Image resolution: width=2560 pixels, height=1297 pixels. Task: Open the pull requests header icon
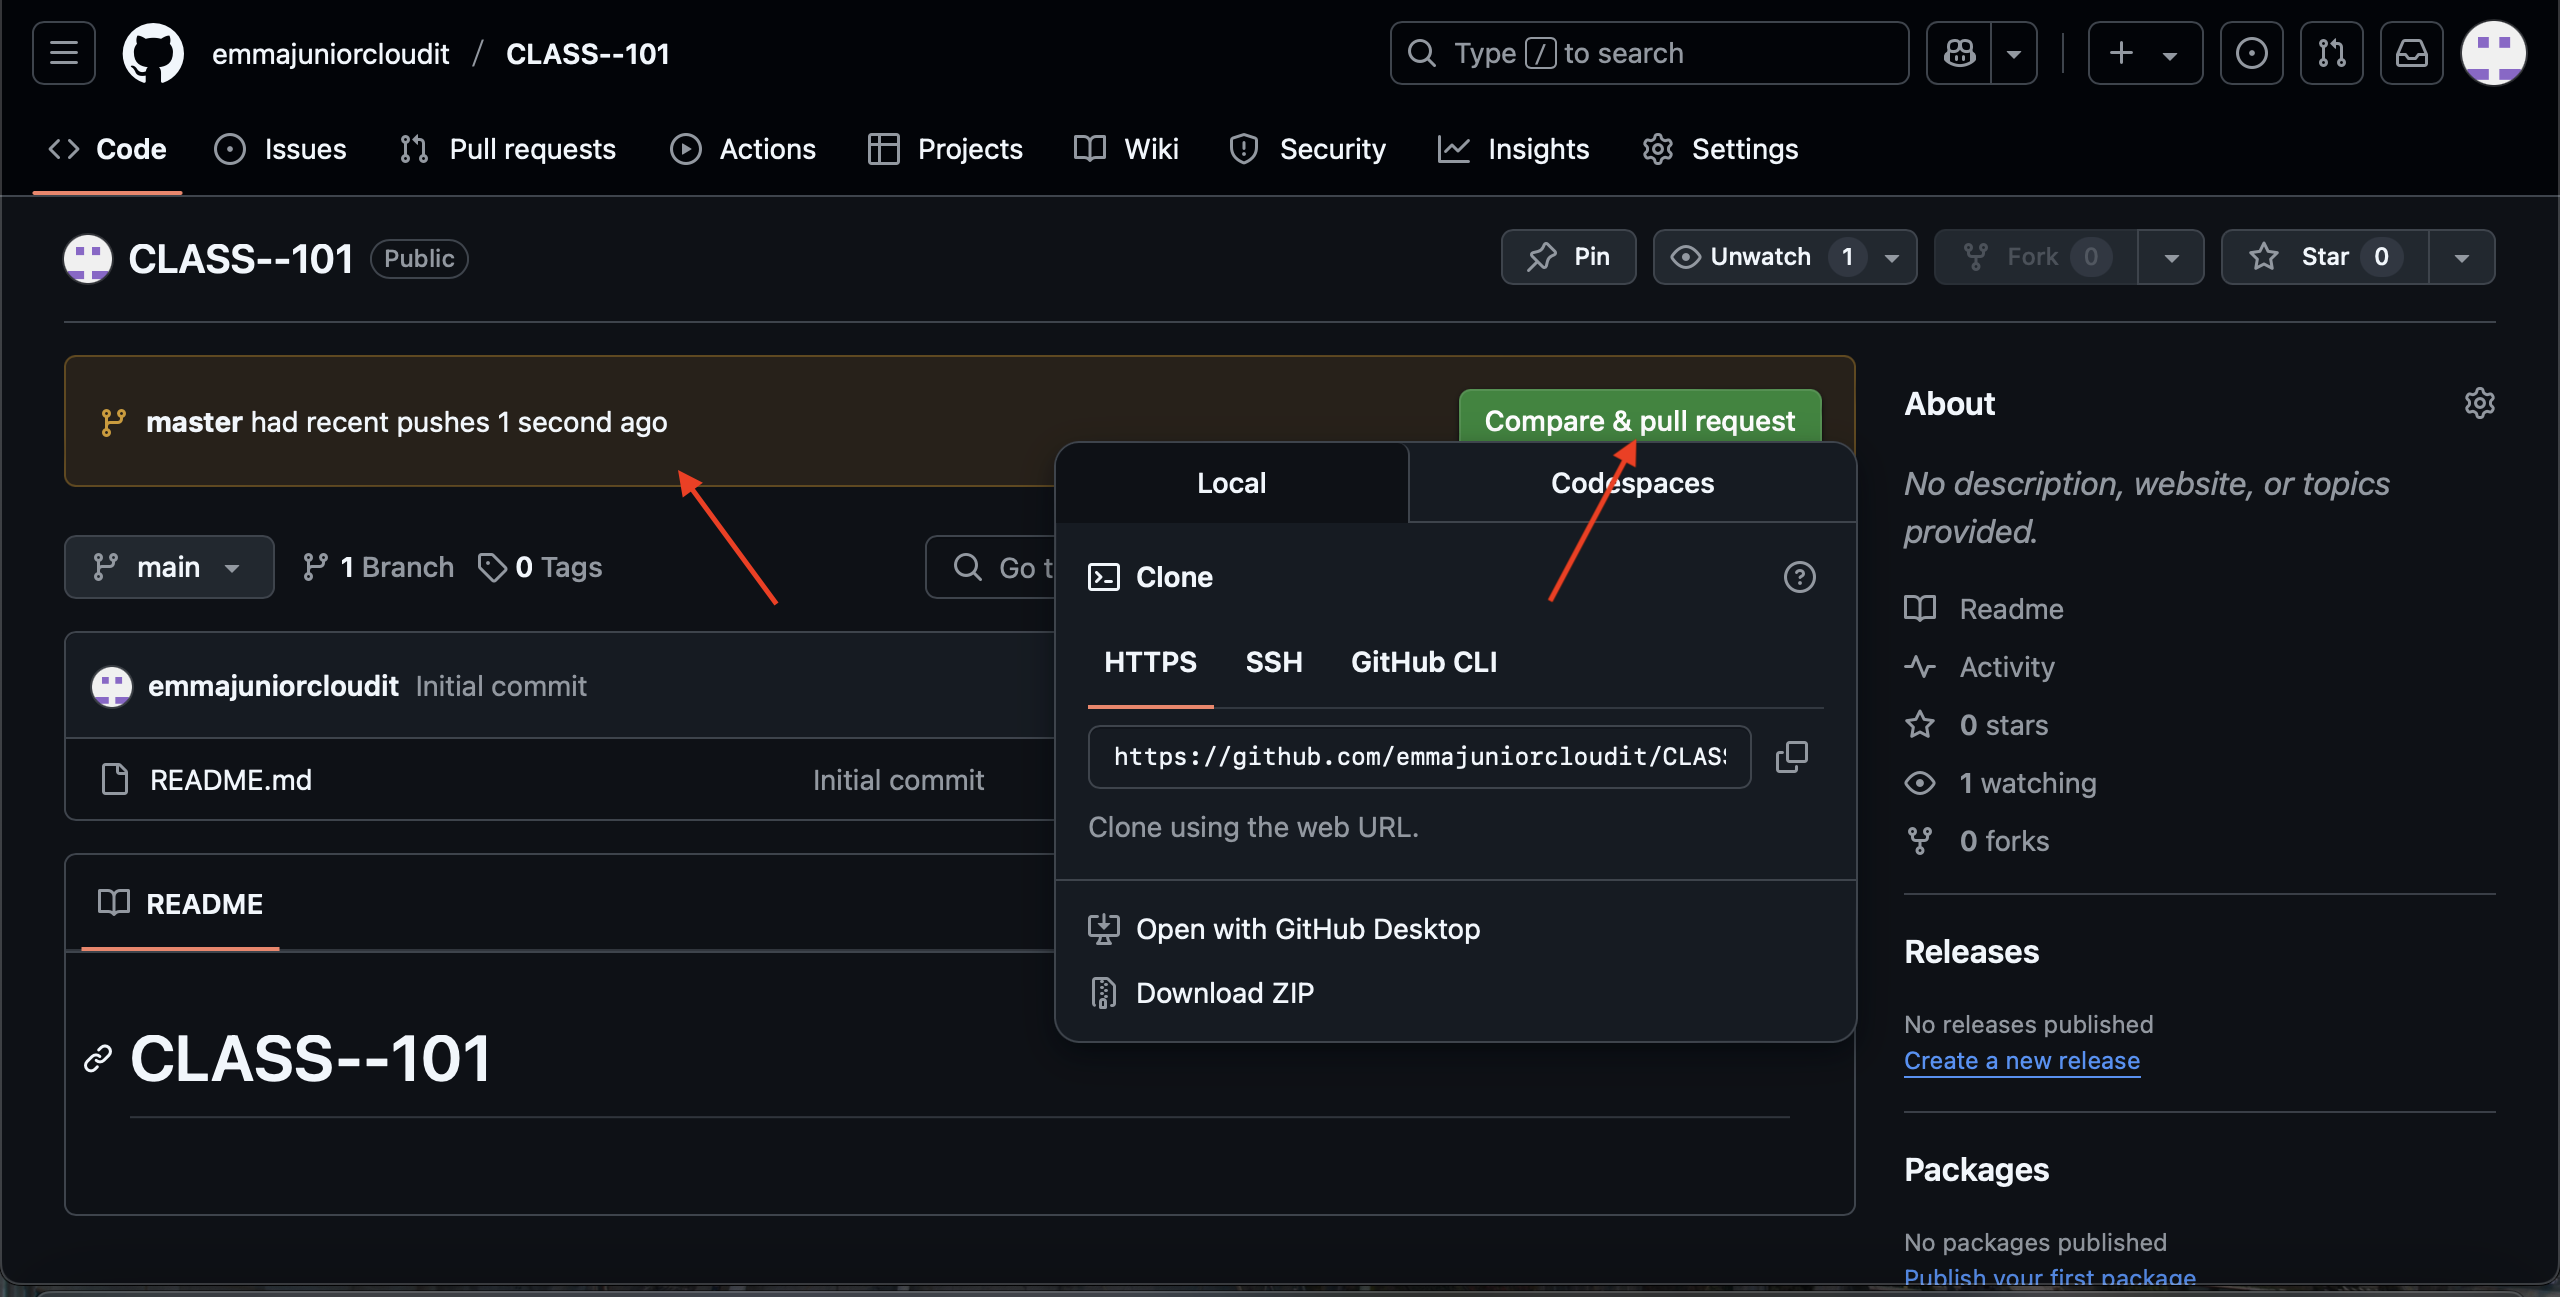point(2331,53)
